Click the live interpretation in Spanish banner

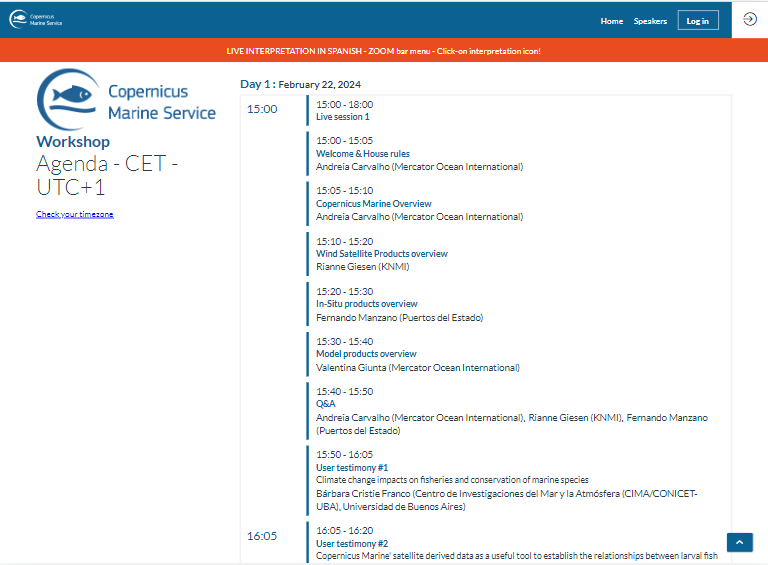tap(384, 51)
